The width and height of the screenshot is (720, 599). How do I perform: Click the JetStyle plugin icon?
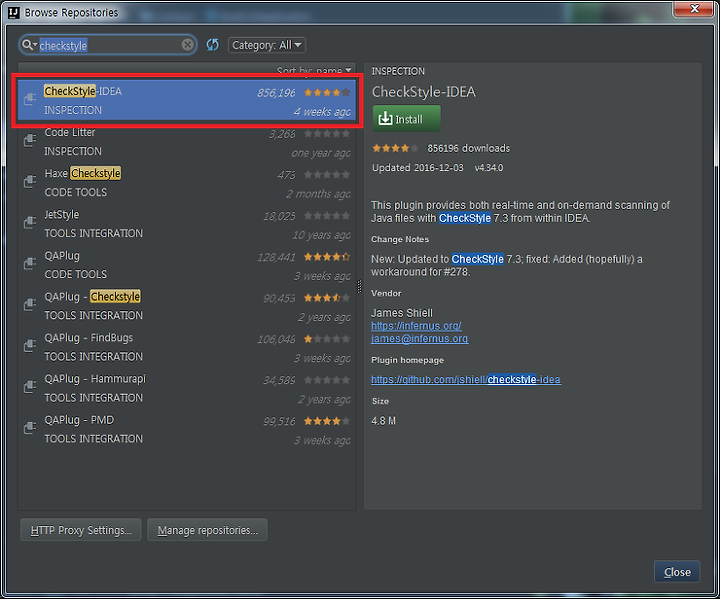[30, 222]
